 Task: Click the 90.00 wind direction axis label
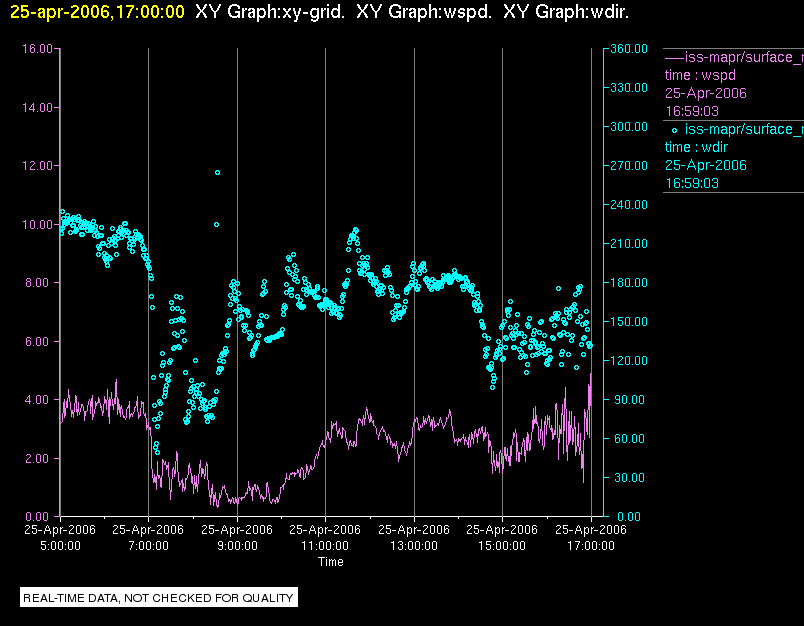[x=629, y=399]
